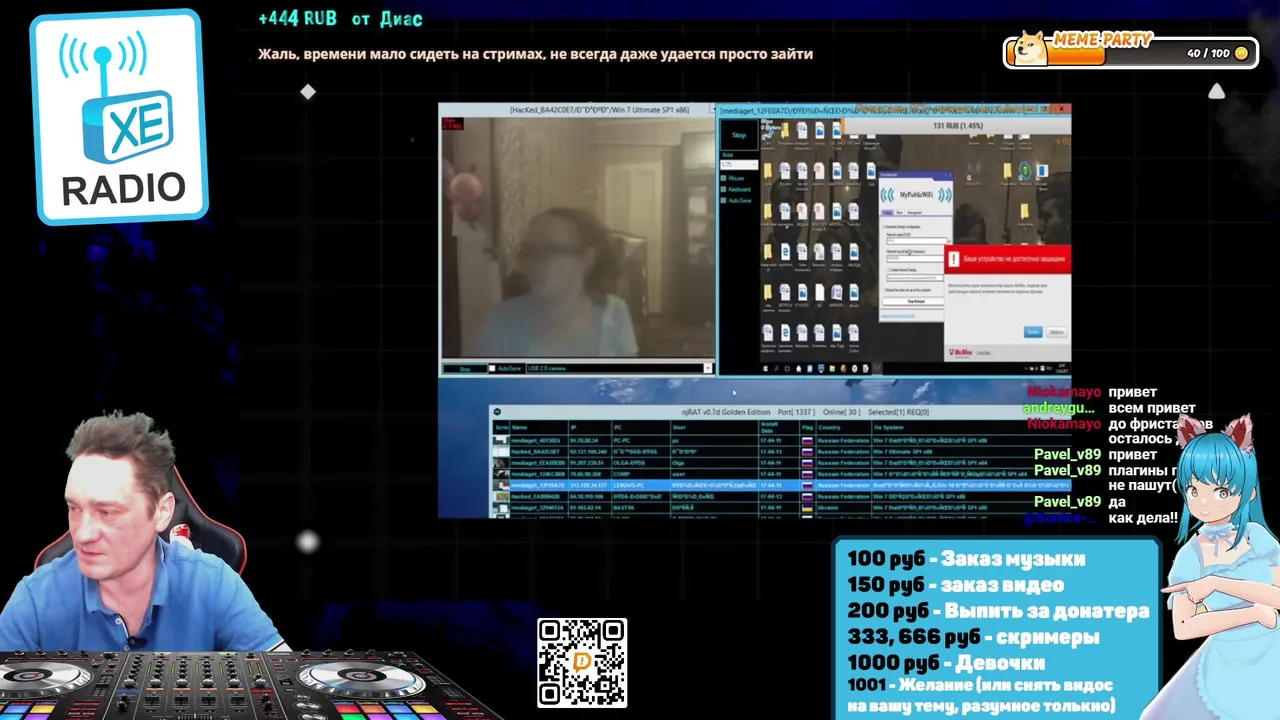Viewport: 1280px width, 720px height.
Task: Click the screen thumbnail of the HacKed_BA42C0E7 row
Action: point(501,451)
